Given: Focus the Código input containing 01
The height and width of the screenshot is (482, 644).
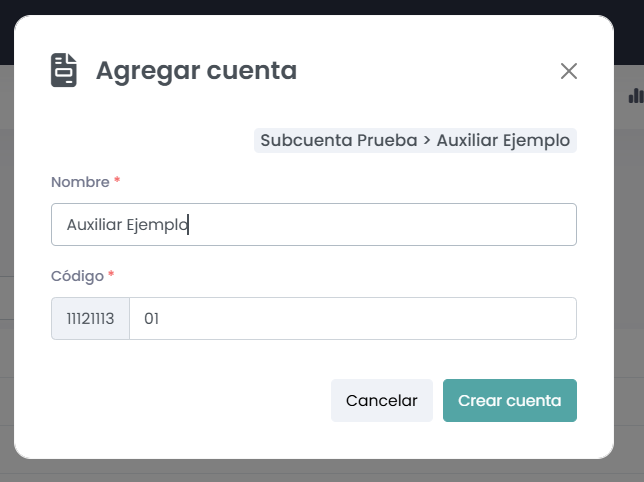Looking at the screenshot, I should point(352,319).
